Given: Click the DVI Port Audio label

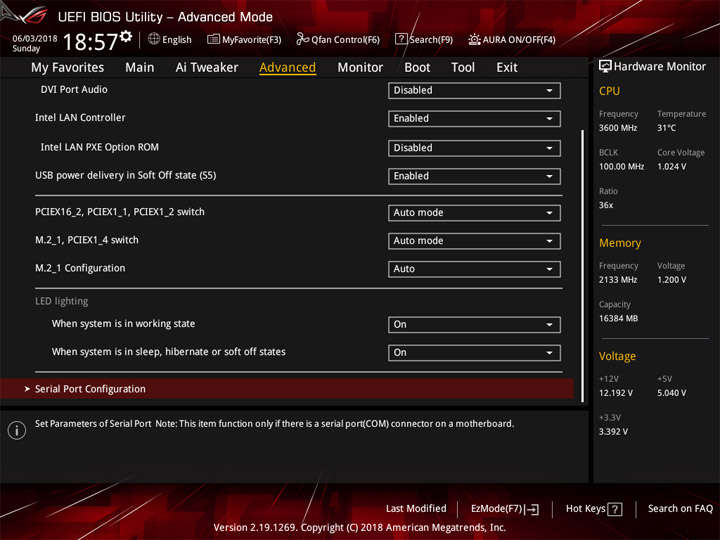Looking at the screenshot, I should 74,90.
